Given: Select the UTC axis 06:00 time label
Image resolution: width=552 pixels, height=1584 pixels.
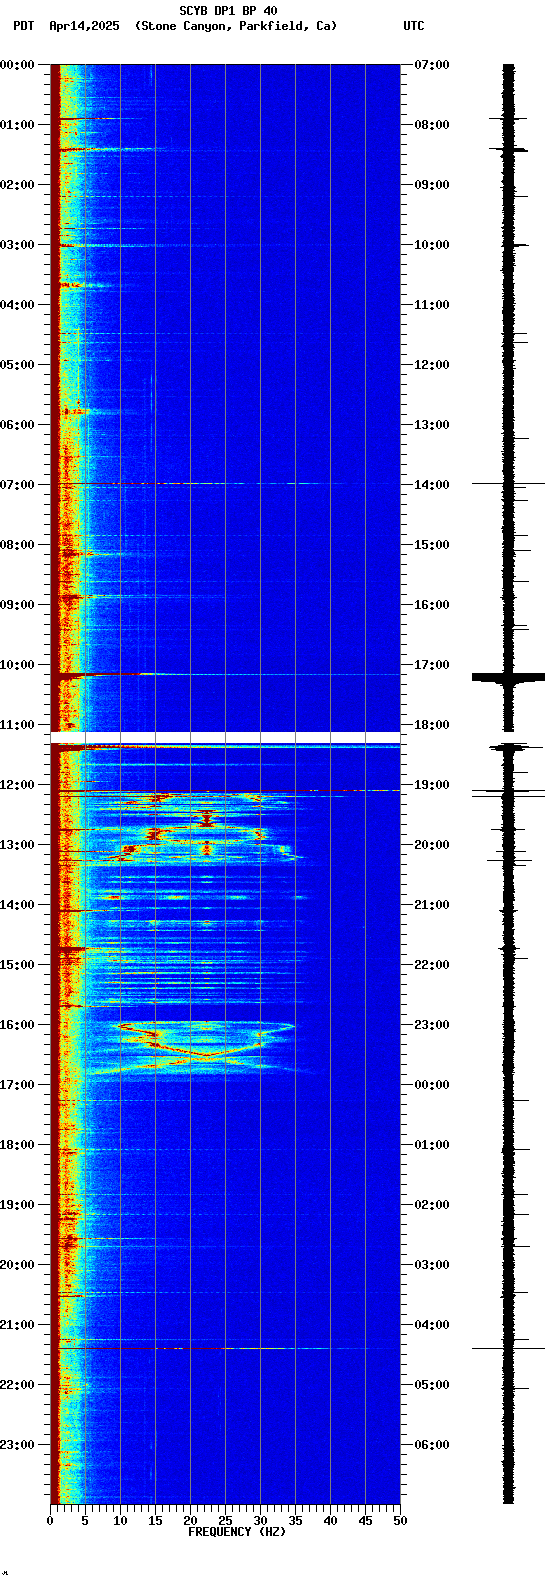Looking at the screenshot, I should pyautogui.click(x=431, y=1445).
